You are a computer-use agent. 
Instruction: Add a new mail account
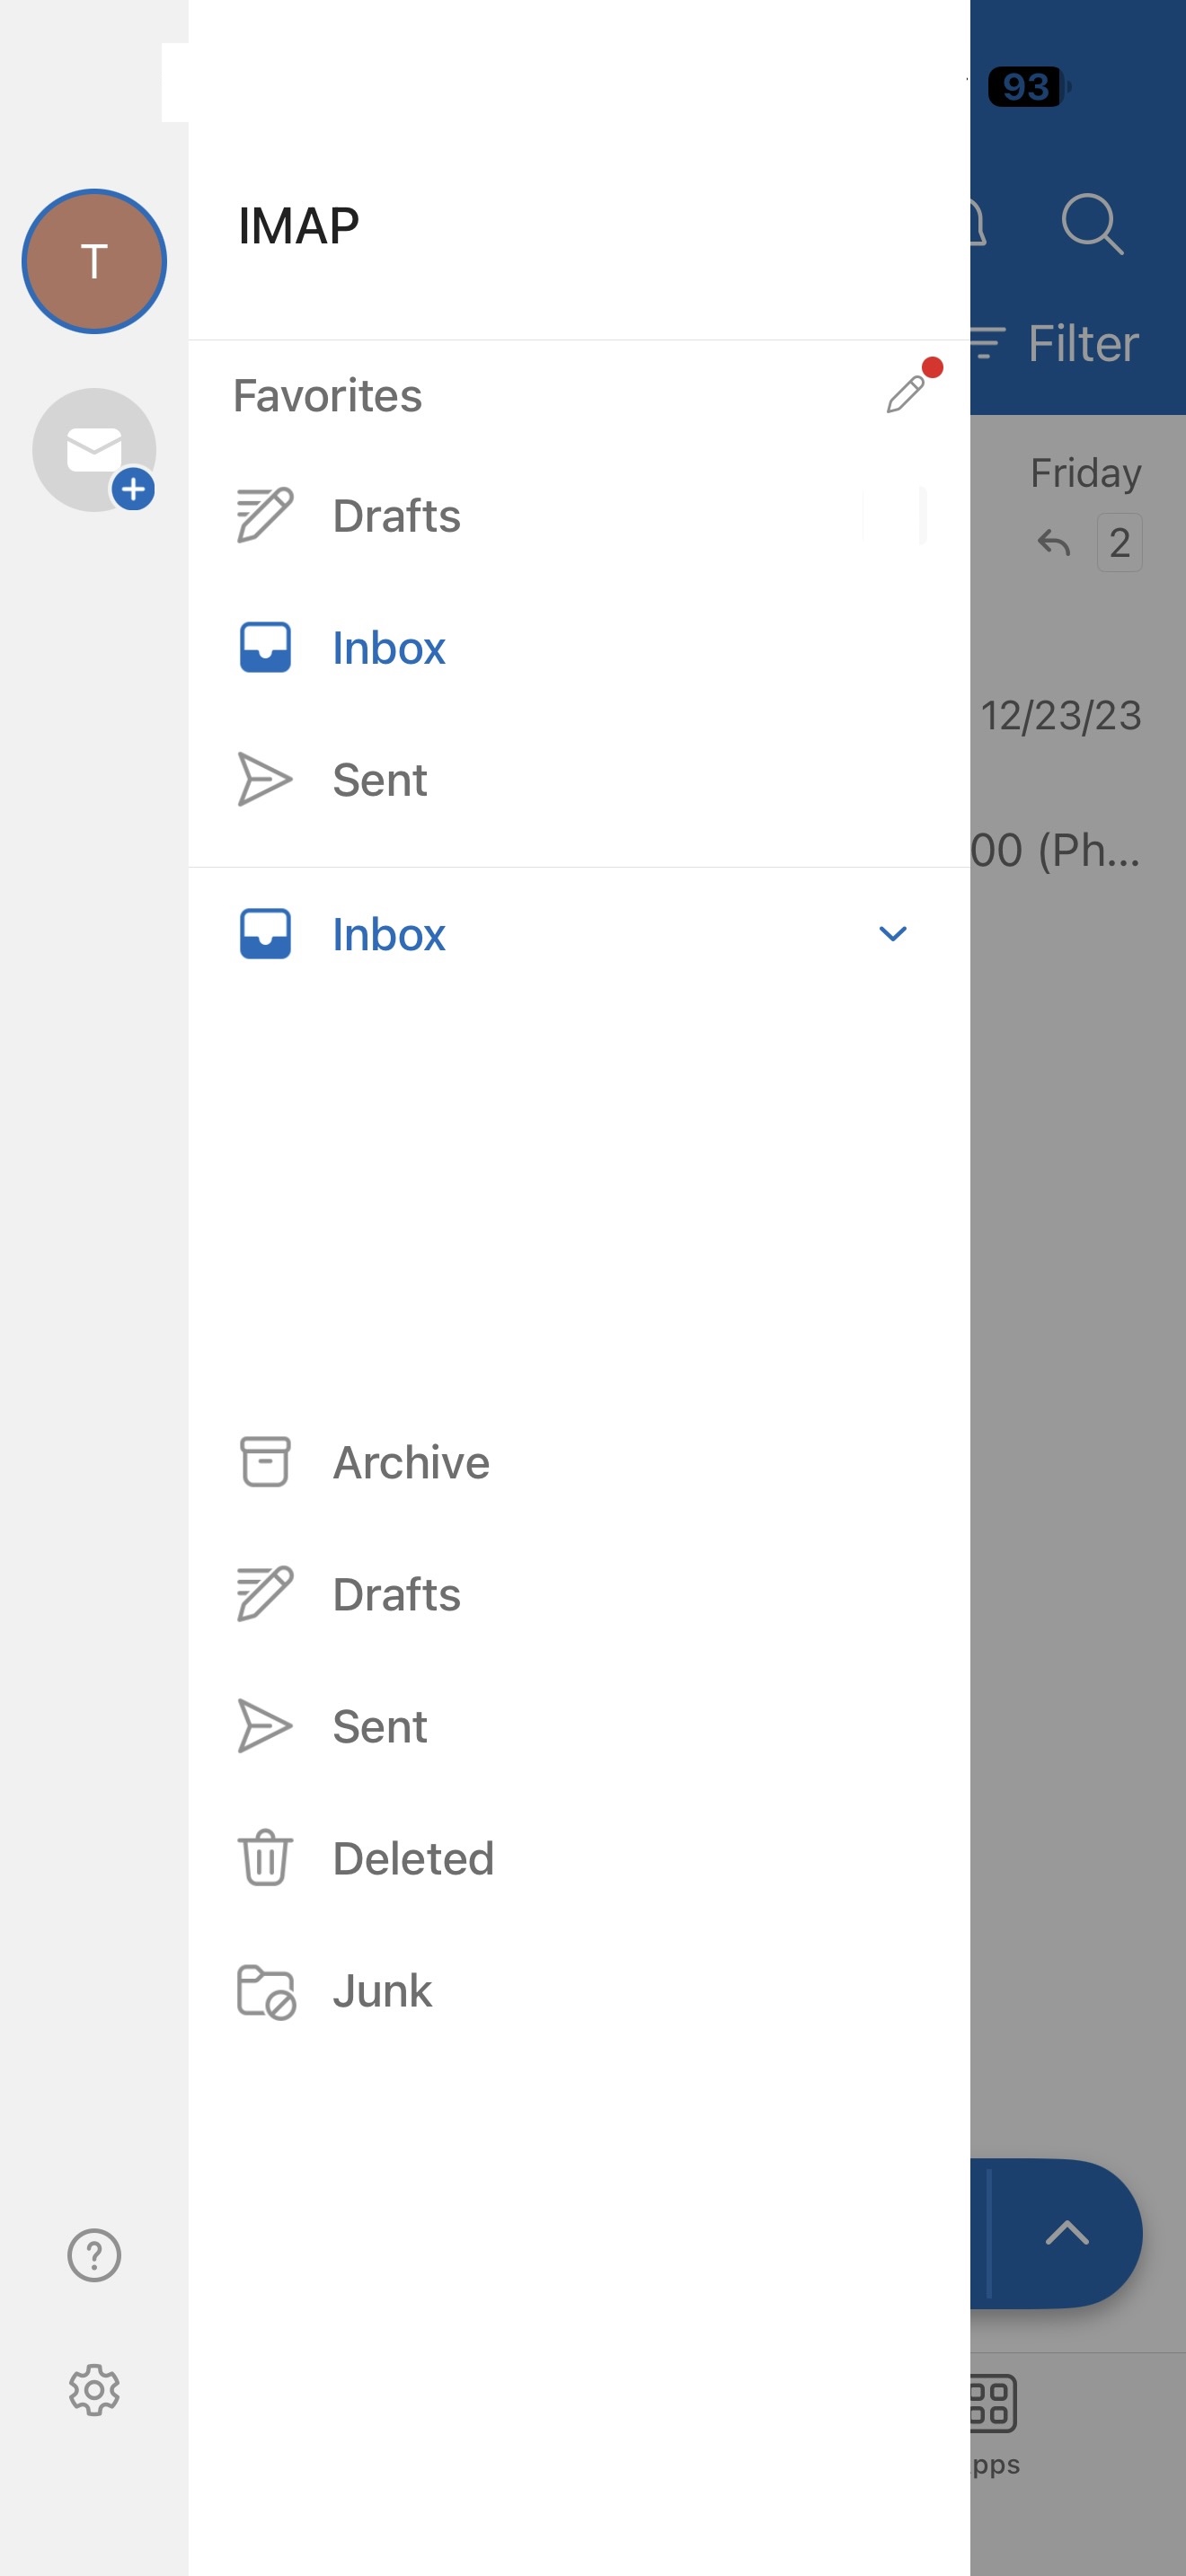[x=94, y=450]
